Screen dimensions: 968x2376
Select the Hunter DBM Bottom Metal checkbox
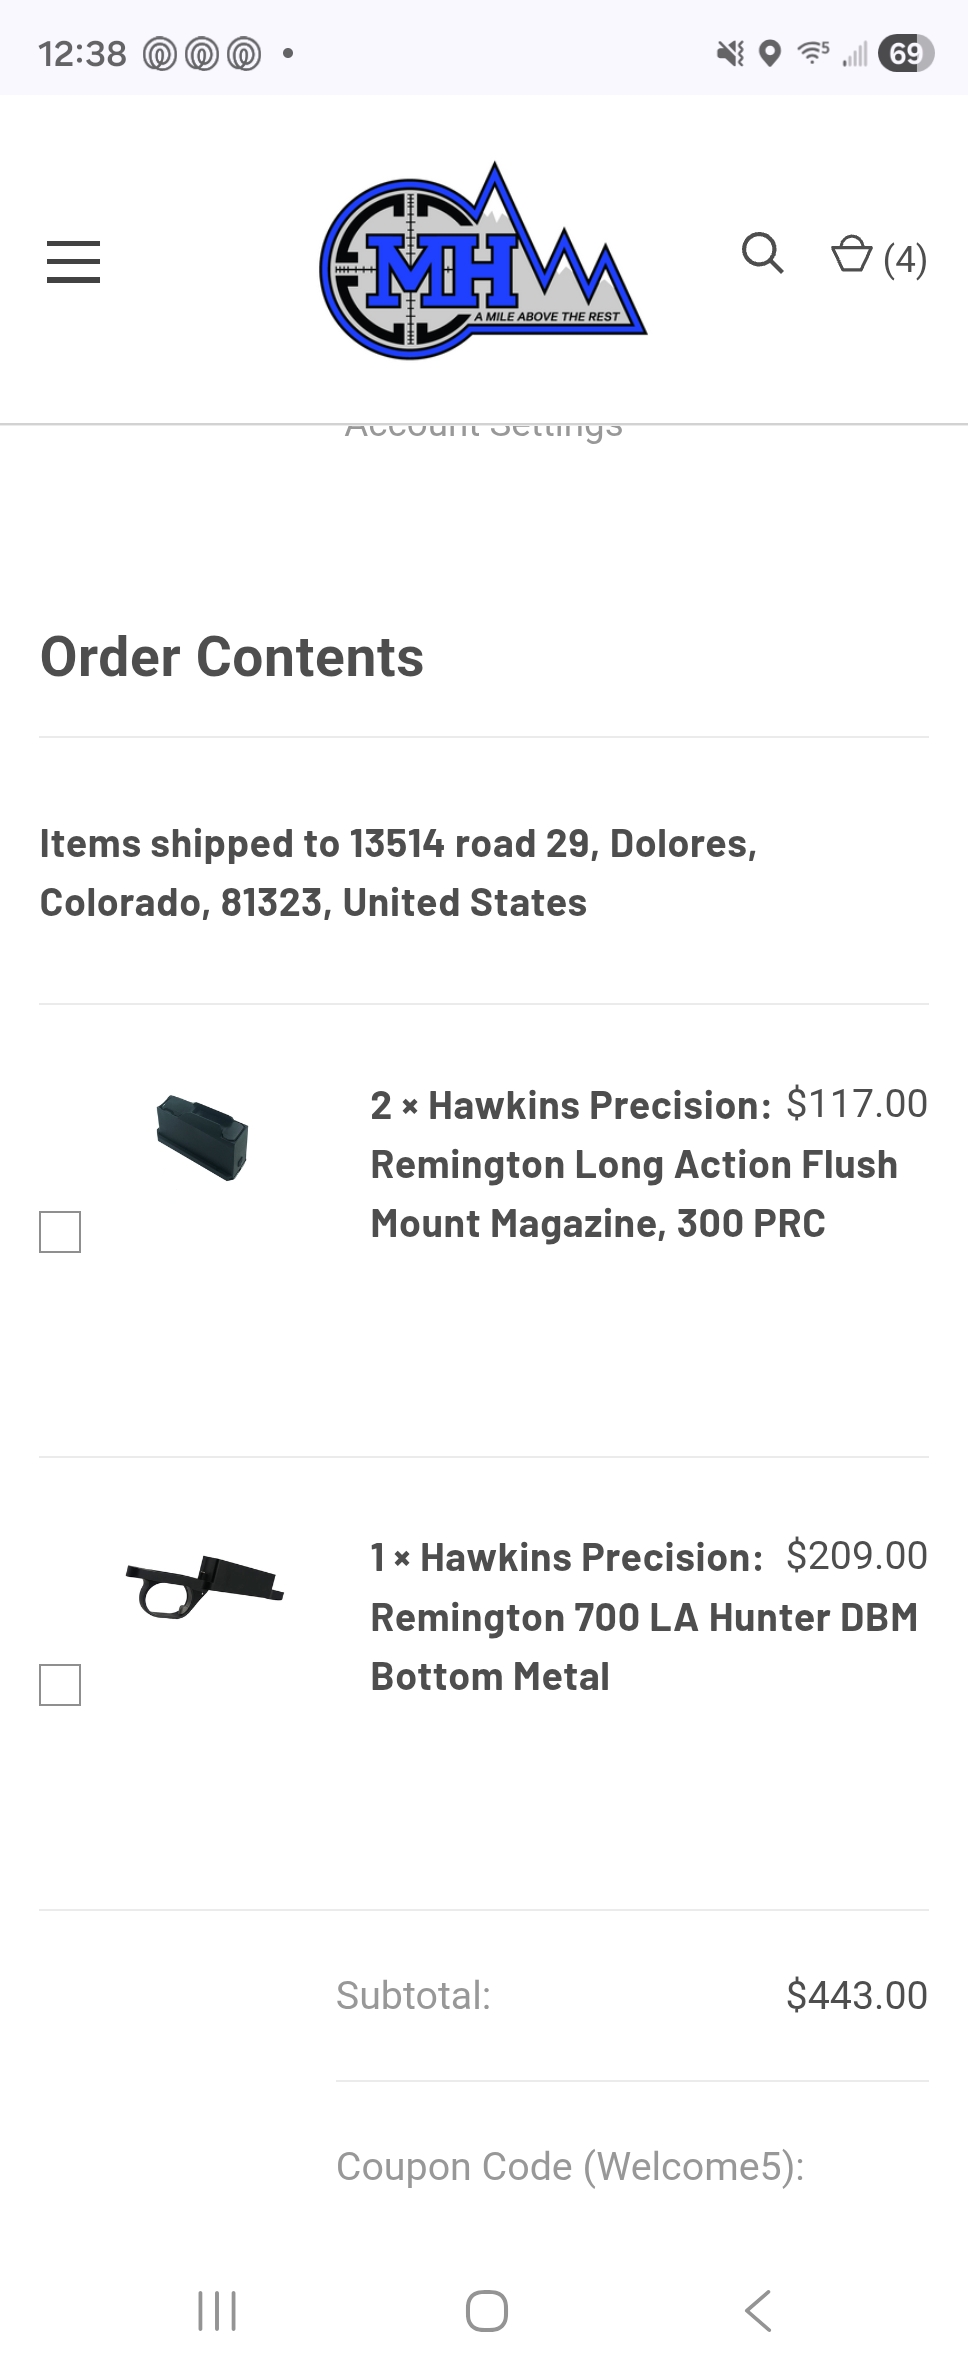click(60, 1685)
